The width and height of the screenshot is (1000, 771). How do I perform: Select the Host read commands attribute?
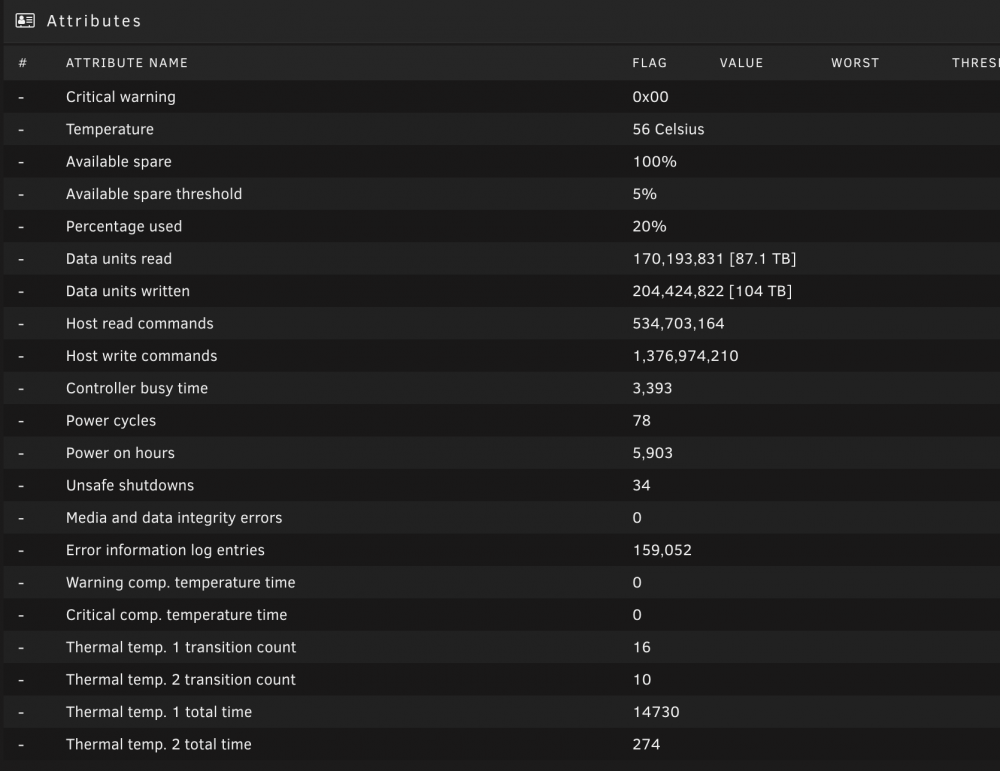[x=140, y=323]
